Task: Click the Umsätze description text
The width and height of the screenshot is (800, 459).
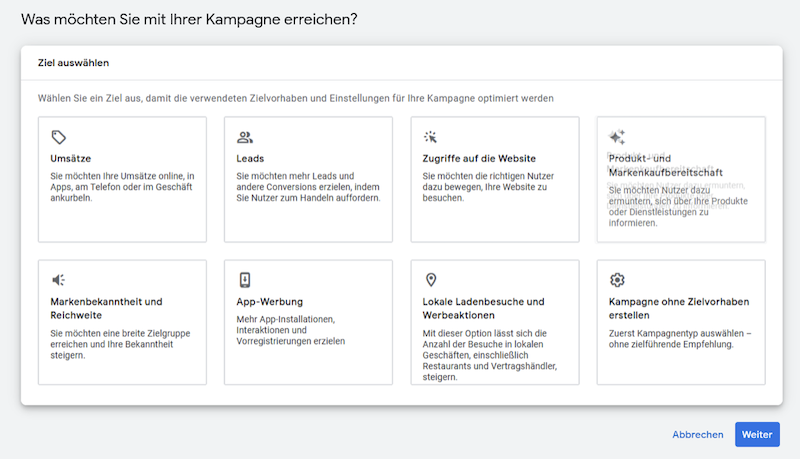Action: click(122, 187)
